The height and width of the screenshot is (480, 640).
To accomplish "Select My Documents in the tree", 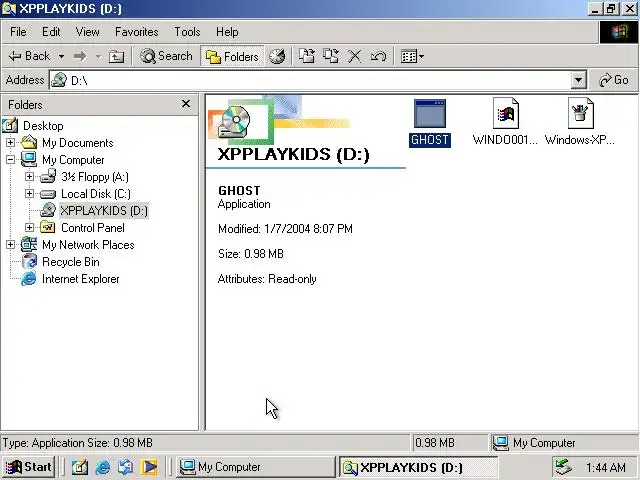I will point(78,143).
